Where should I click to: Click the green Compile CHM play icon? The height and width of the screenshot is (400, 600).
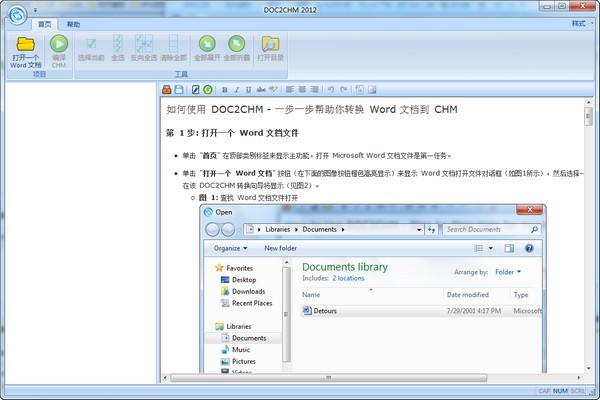coord(59,52)
